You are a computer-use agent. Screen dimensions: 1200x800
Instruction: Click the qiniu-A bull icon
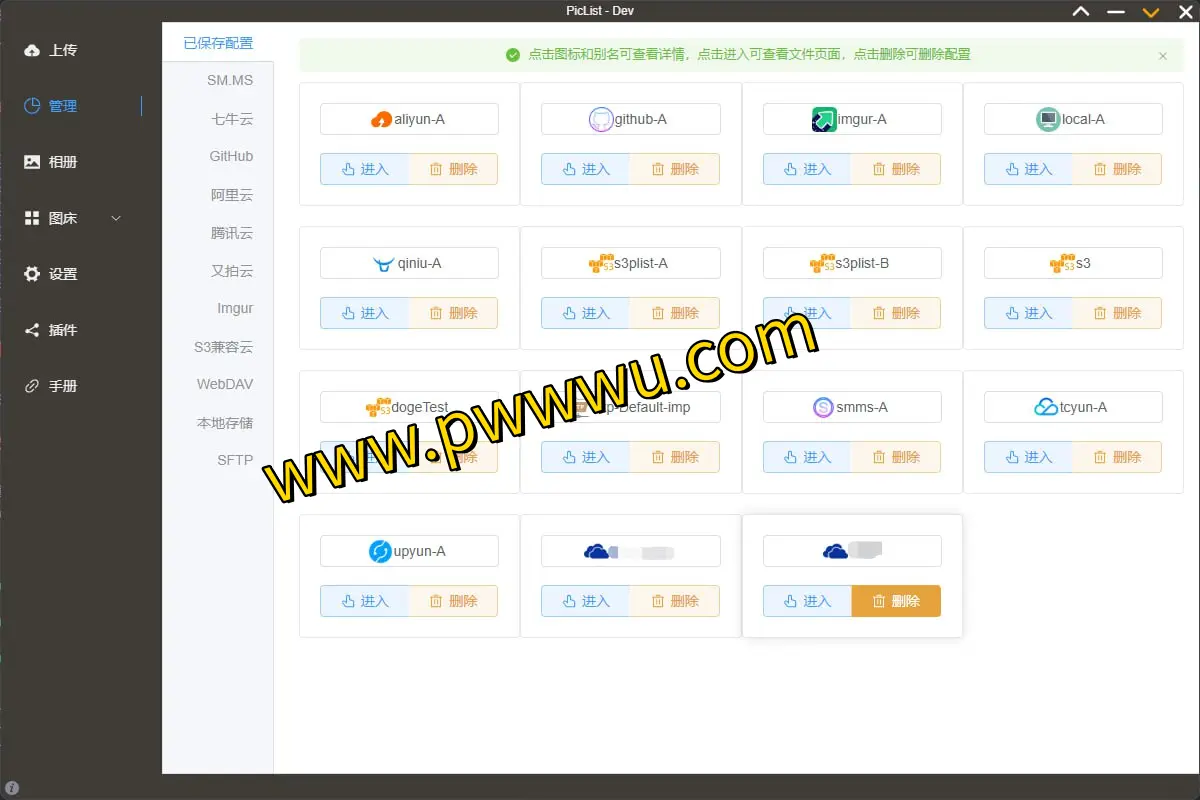[383, 264]
